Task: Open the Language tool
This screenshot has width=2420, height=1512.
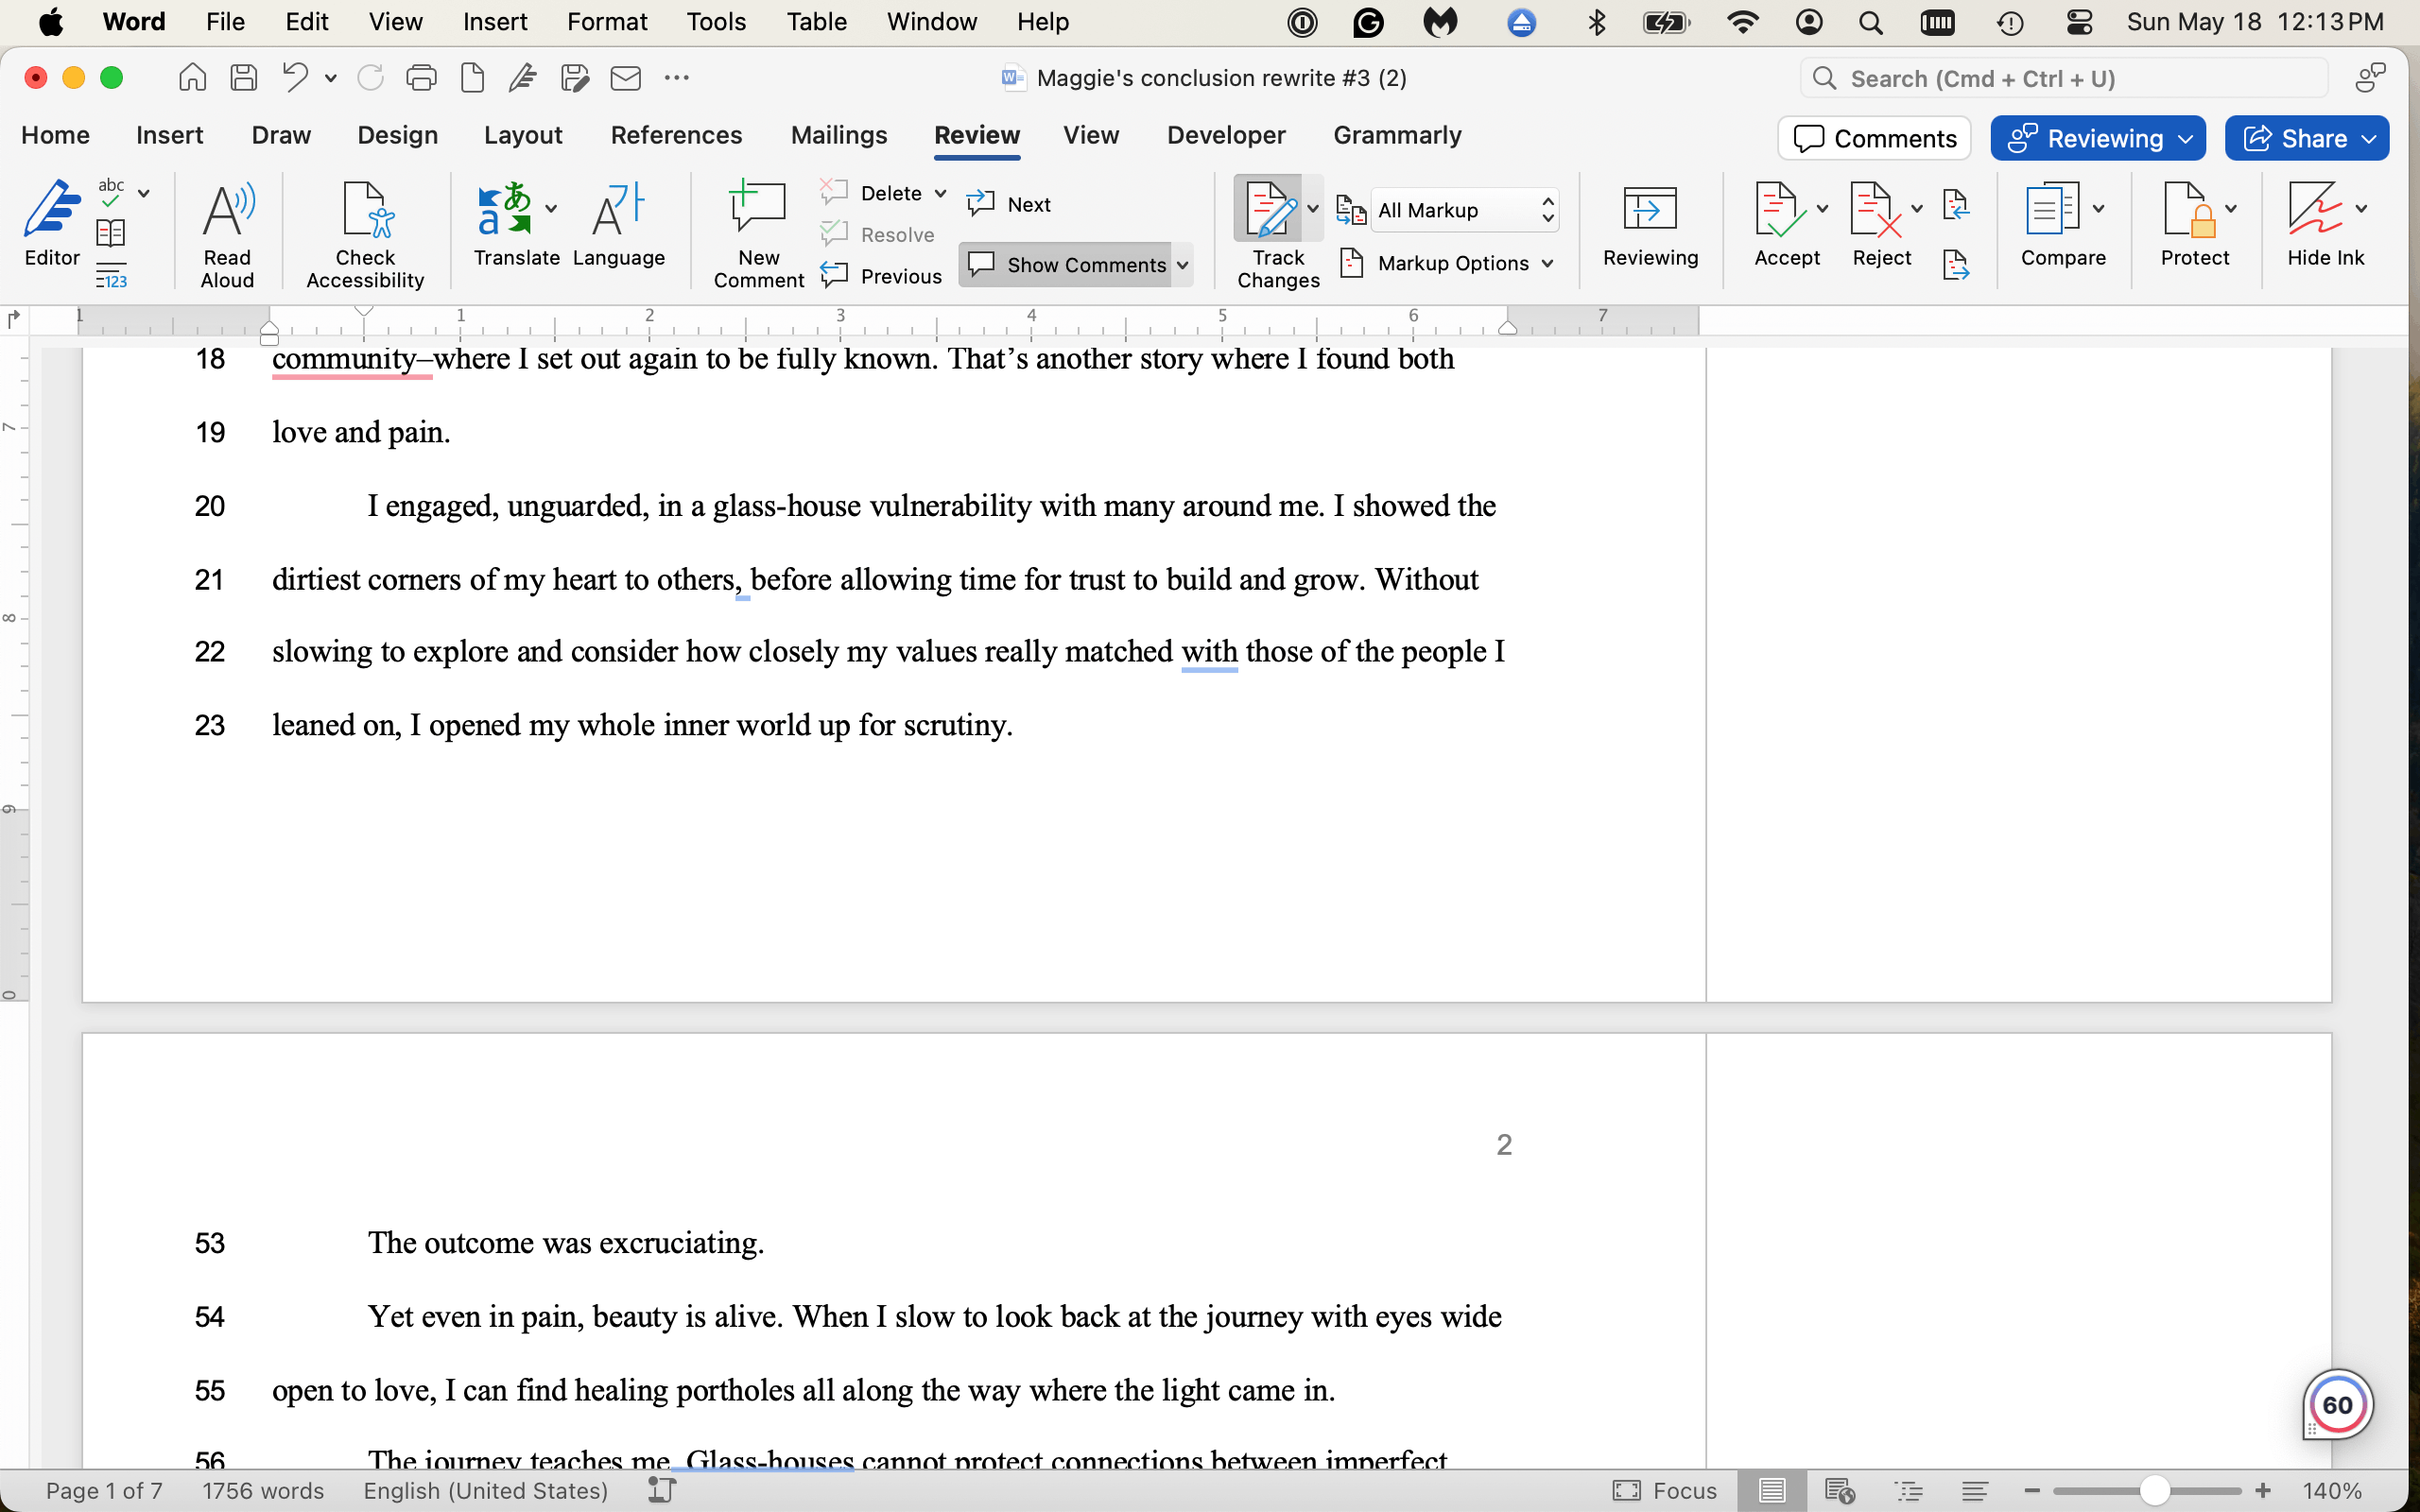Action: pos(619,224)
